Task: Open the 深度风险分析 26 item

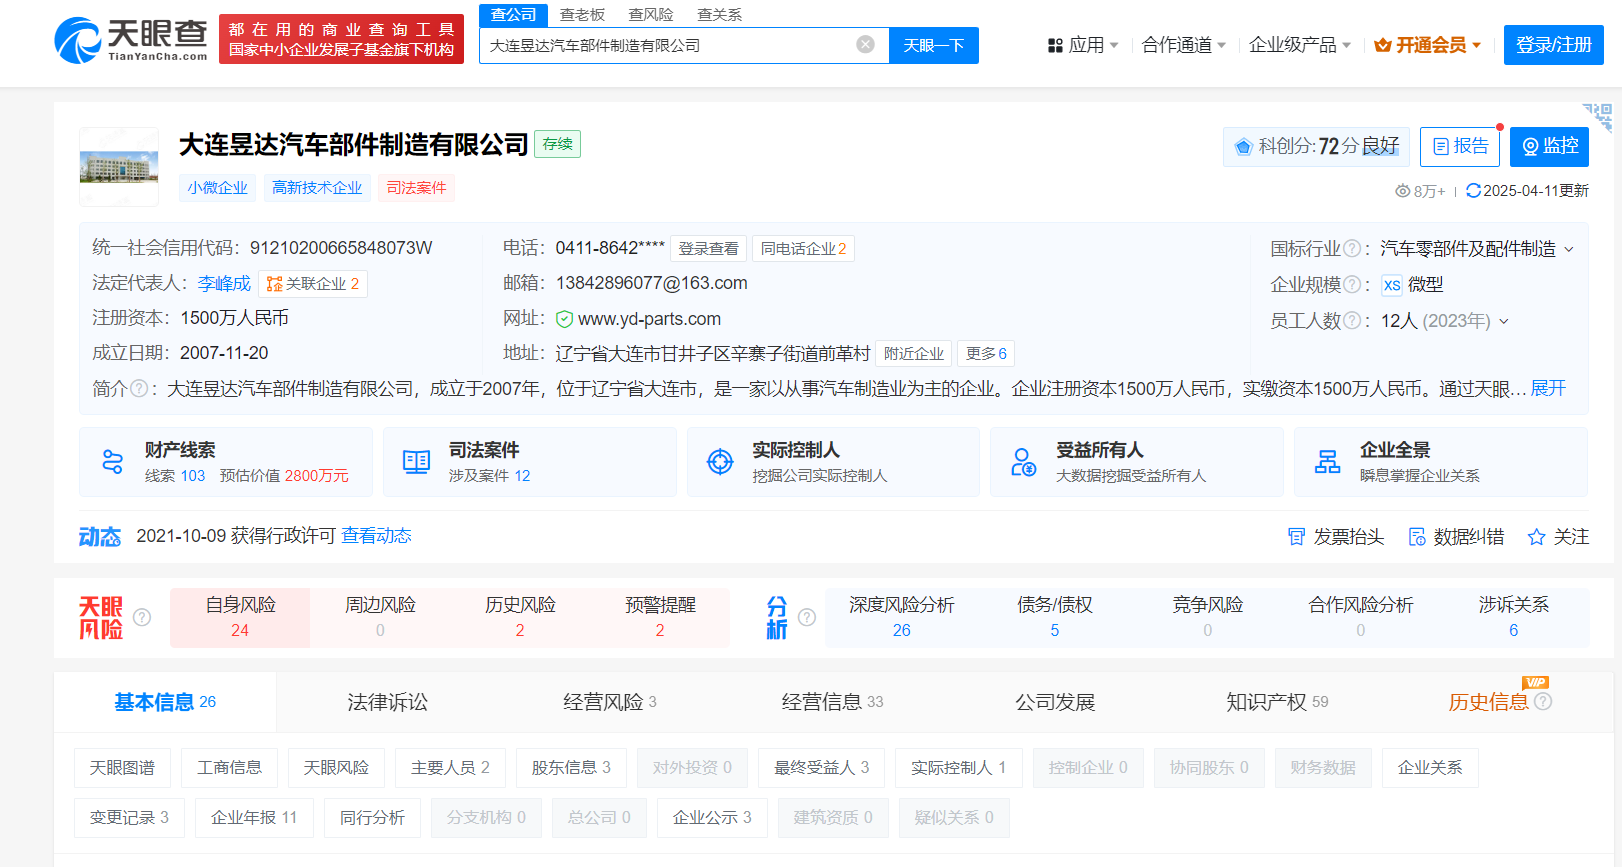Action: coord(902,617)
